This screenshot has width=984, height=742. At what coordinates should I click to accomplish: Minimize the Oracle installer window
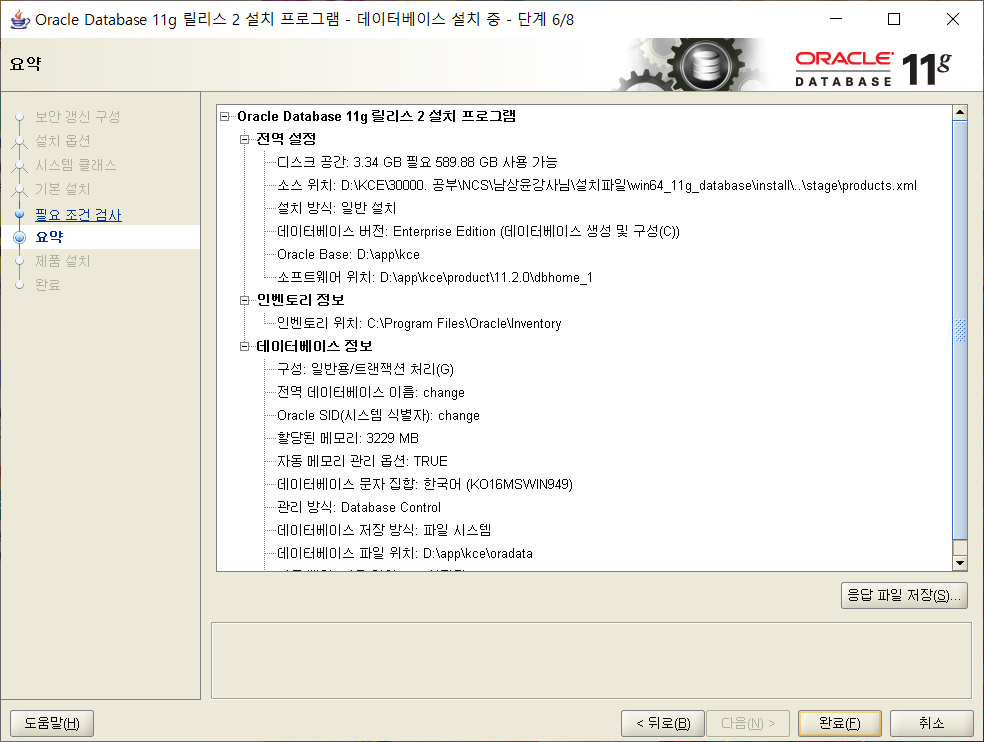836,19
